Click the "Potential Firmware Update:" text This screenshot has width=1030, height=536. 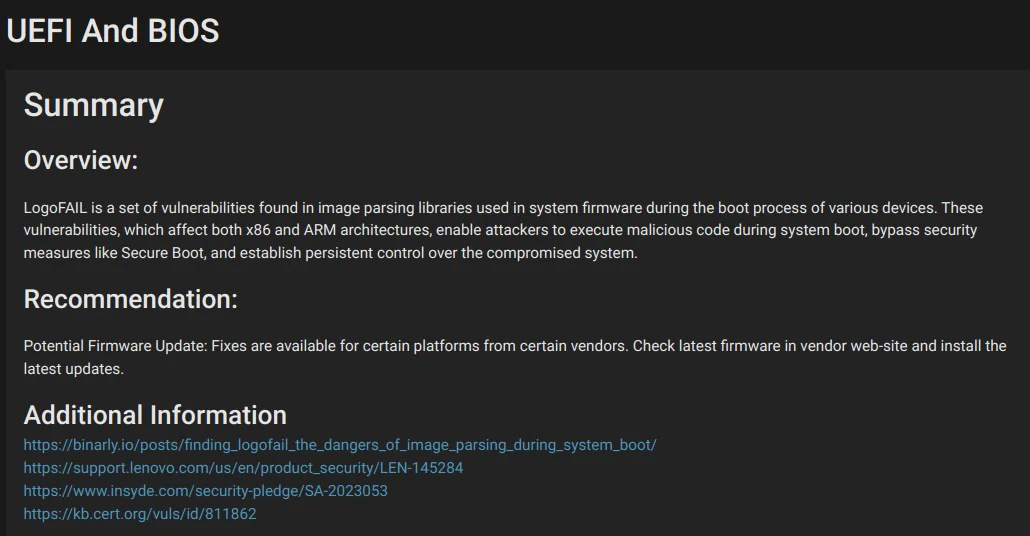[115, 346]
